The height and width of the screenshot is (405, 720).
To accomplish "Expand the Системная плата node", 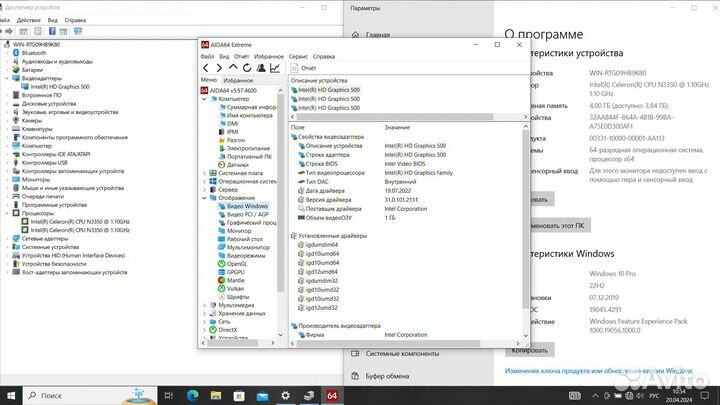I will 204,173.
